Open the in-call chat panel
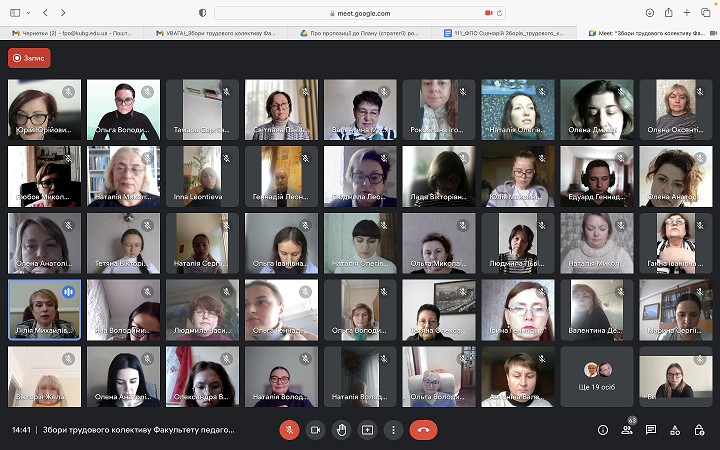This screenshot has width=720, height=450. 651,429
